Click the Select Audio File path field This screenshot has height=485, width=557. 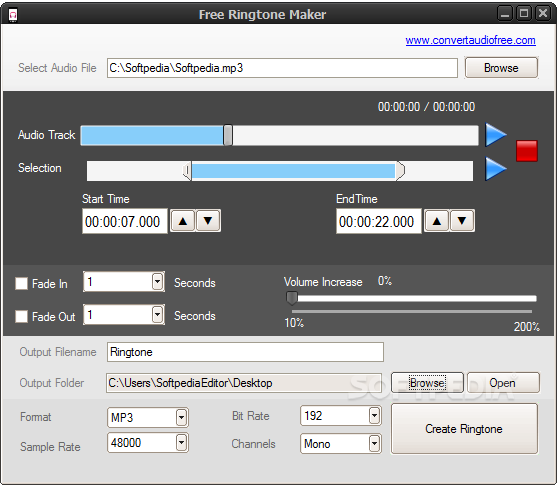[282, 68]
